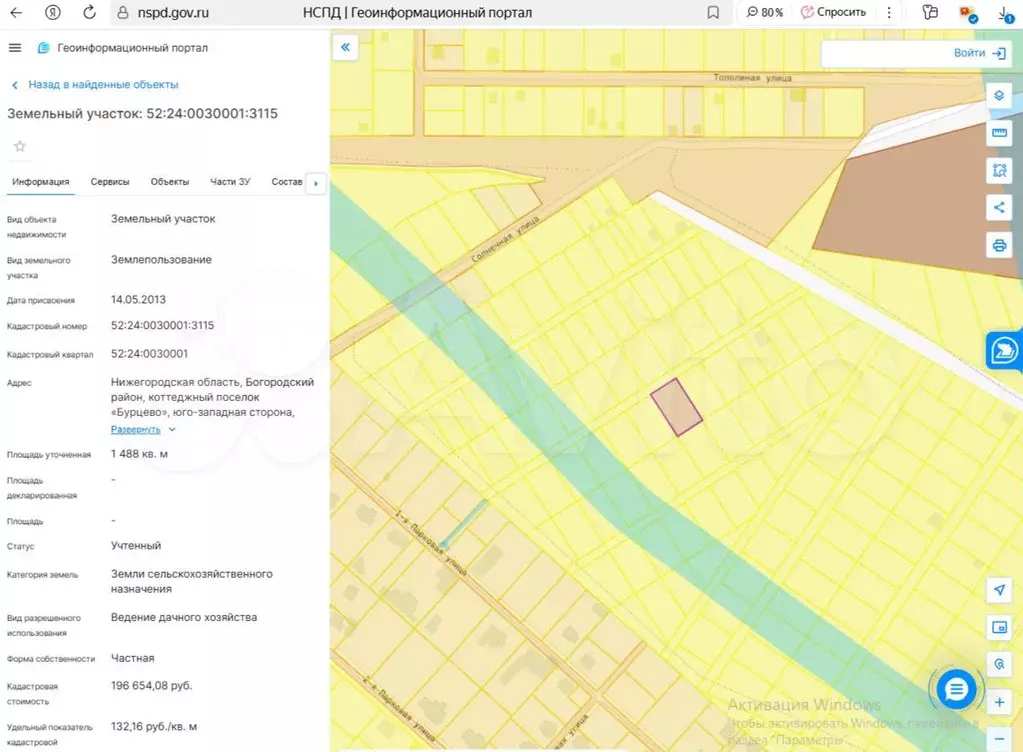Toggle the overview map icon
Screen dimensions: 1023x752
tap(999, 627)
